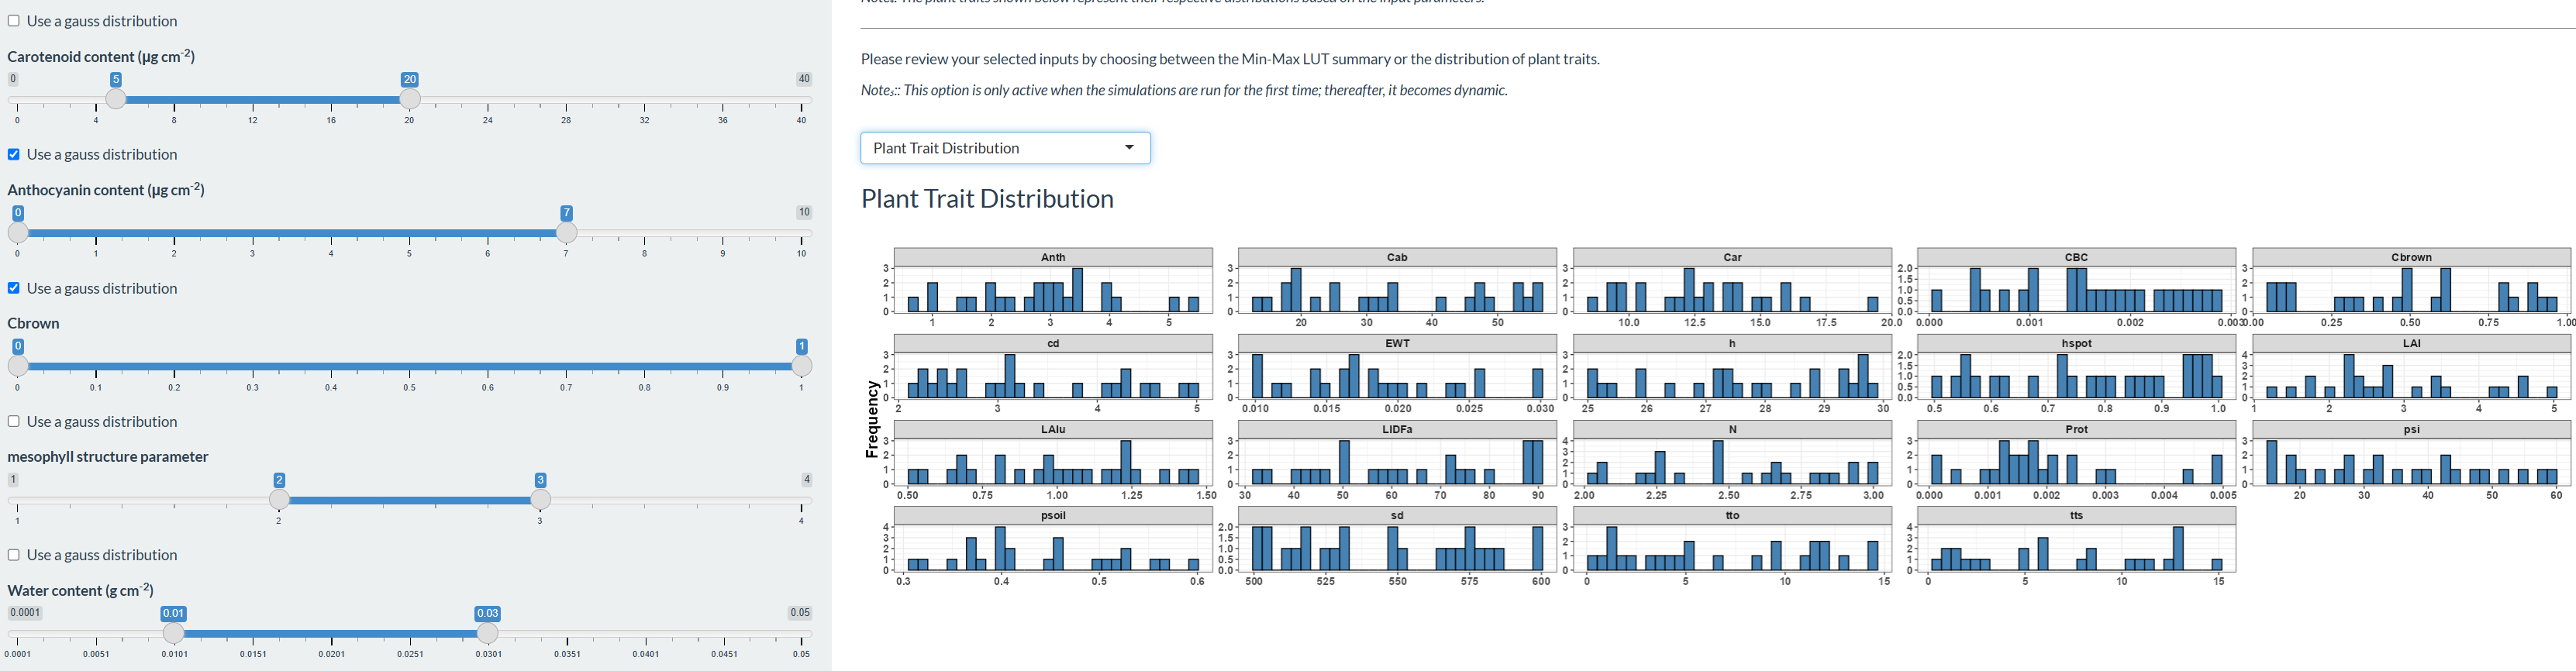The height and width of the screenshot is (671, 2576).
Task: Uncheck gauss distribution below Anthocyanin slider
Action: [14, 288]
